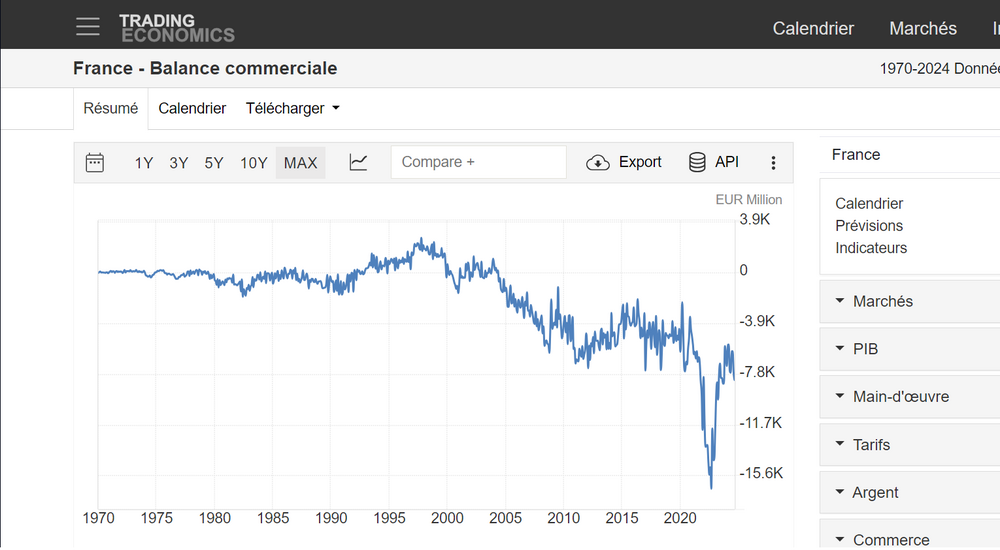
Task: Click the Trading Economics logo
Action: click(176, 28)
